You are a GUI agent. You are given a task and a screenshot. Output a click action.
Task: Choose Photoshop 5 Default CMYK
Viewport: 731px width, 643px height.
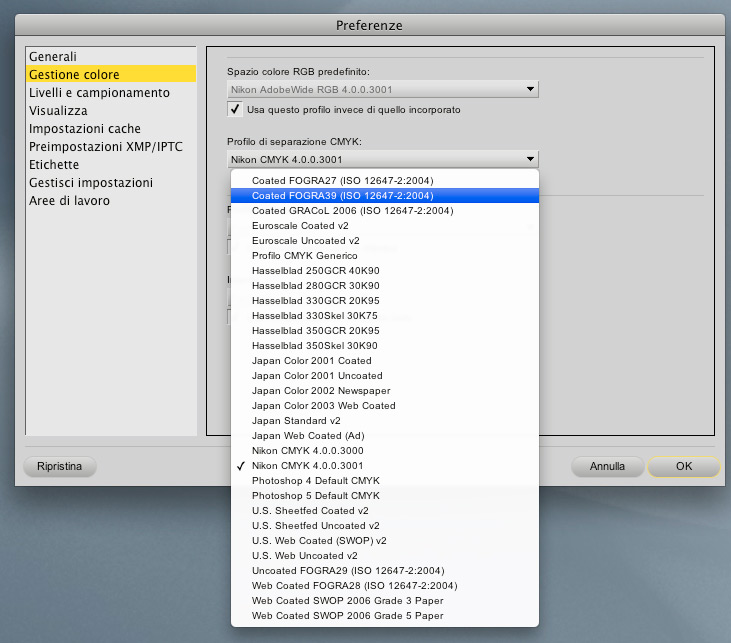pyautogui.click(x=385, y=495)
